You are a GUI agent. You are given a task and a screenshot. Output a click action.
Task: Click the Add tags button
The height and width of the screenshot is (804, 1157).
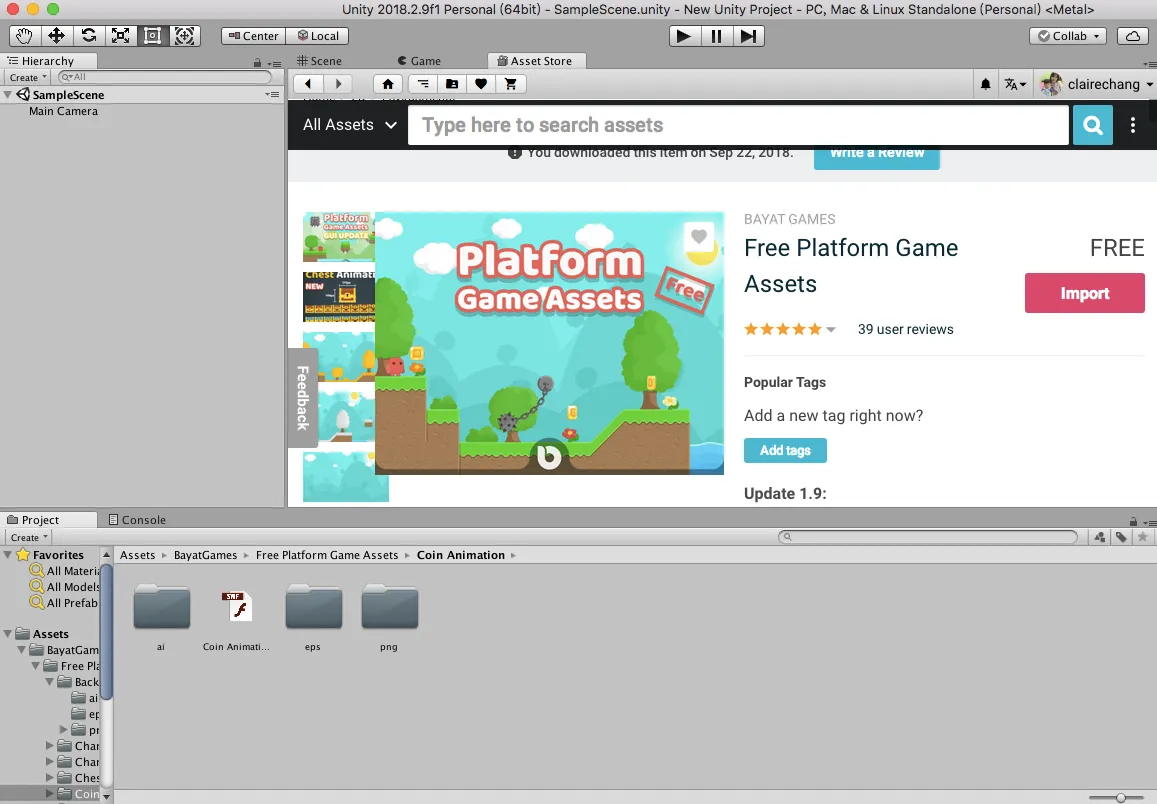[x=785, y=450]
